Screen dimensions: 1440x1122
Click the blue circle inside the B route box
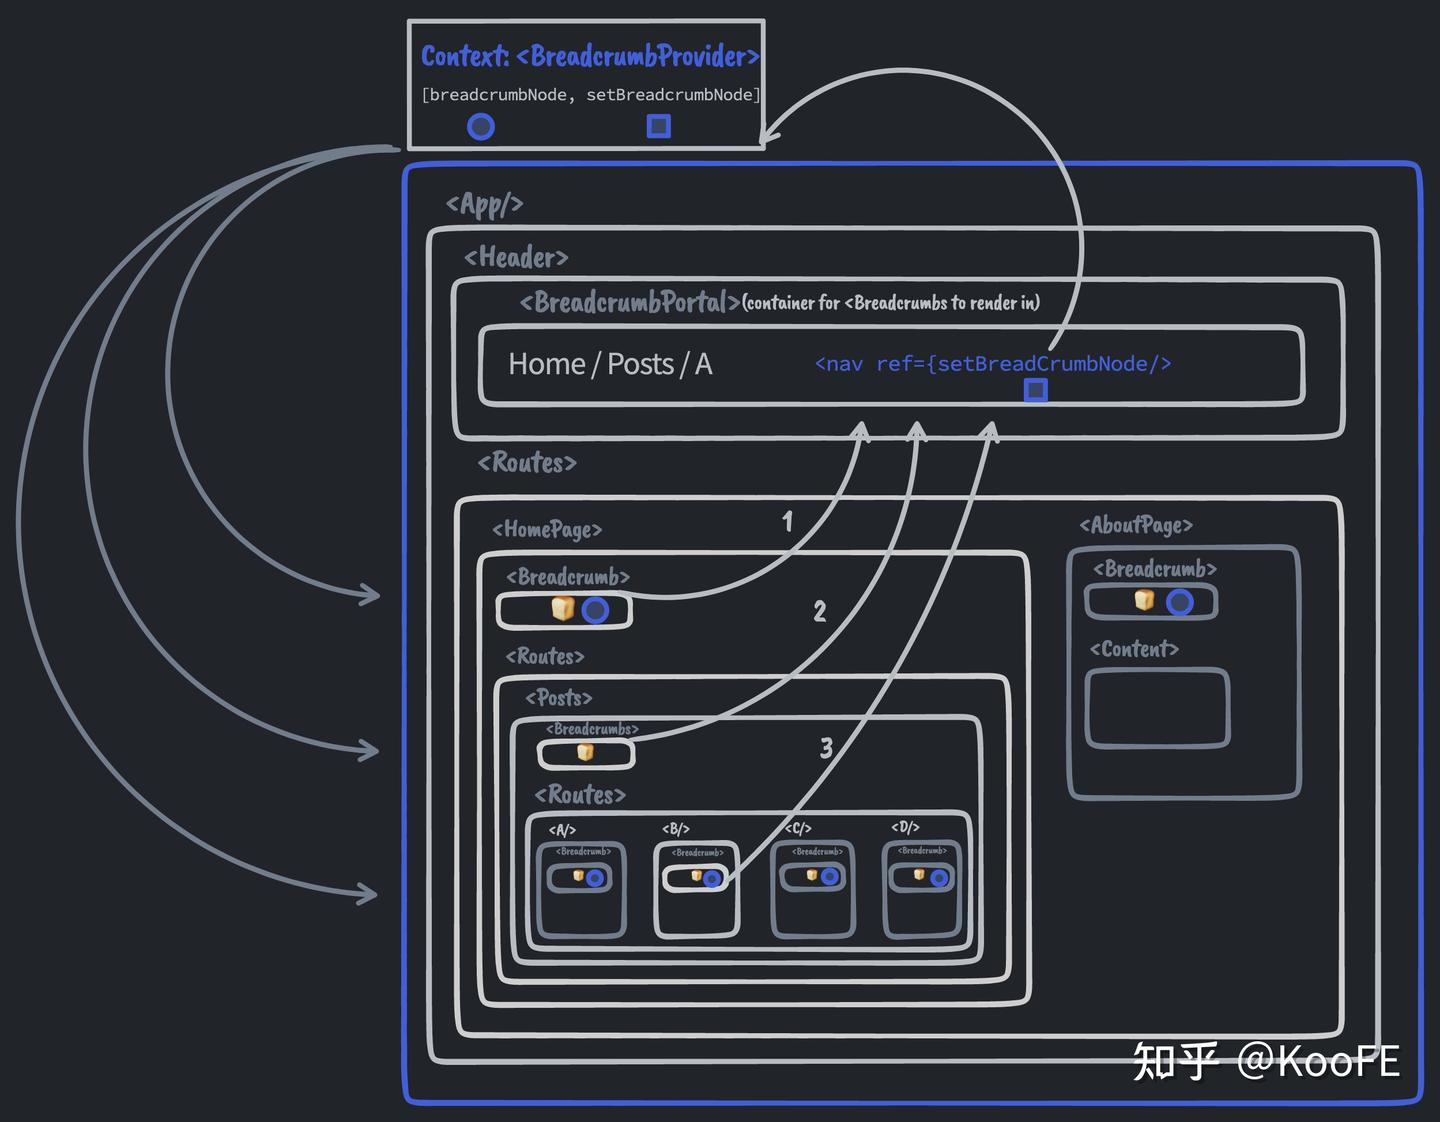click(712, 879)
